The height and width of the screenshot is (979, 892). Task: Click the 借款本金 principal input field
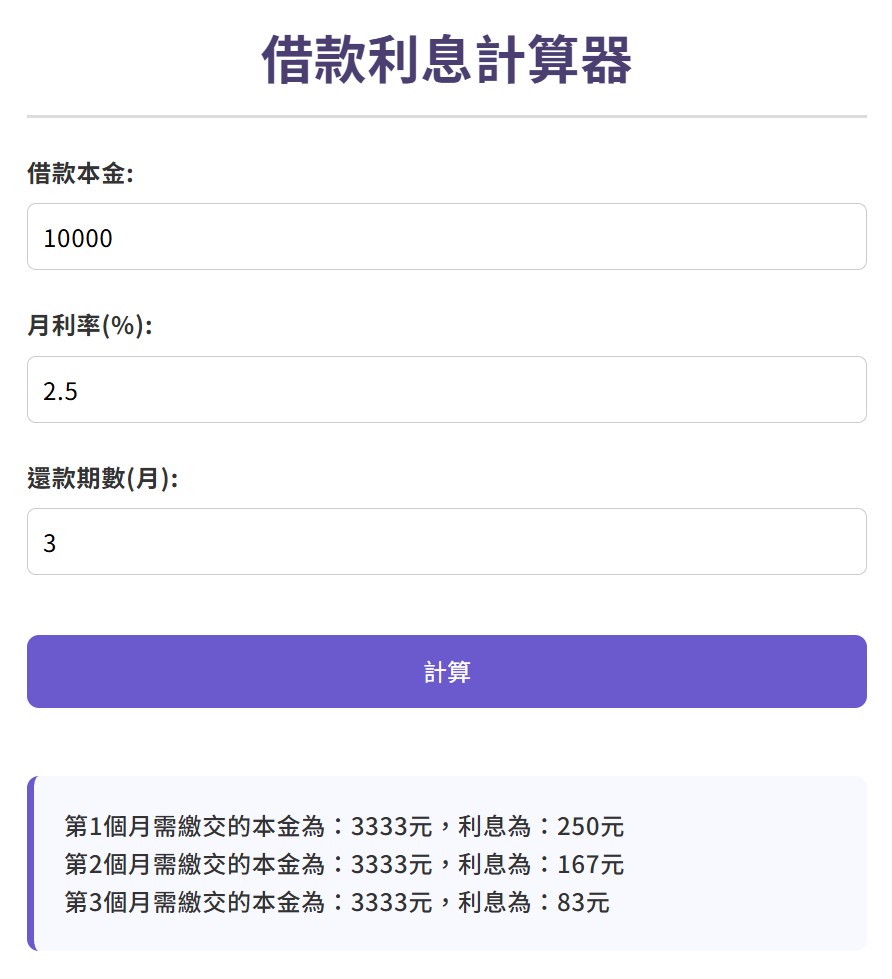tap(446, 236)
